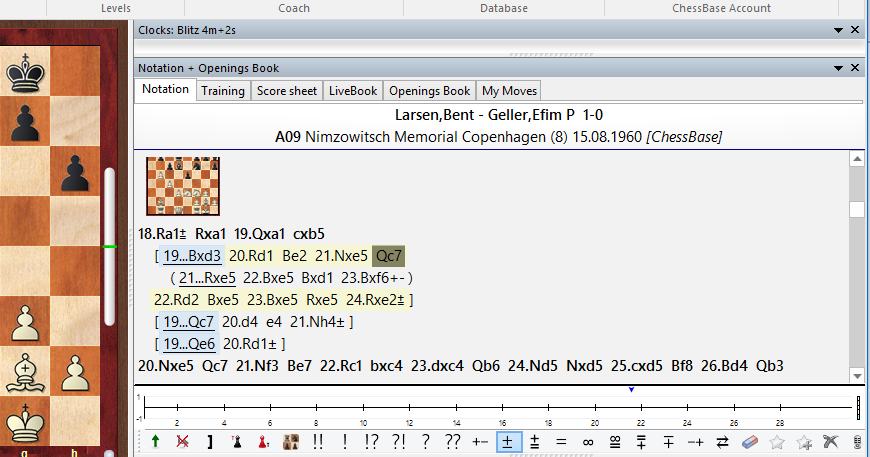Screen dimensions: 870x457
Task: Select the infinity unclear position symbol
Action: click(x=588, y=442)
